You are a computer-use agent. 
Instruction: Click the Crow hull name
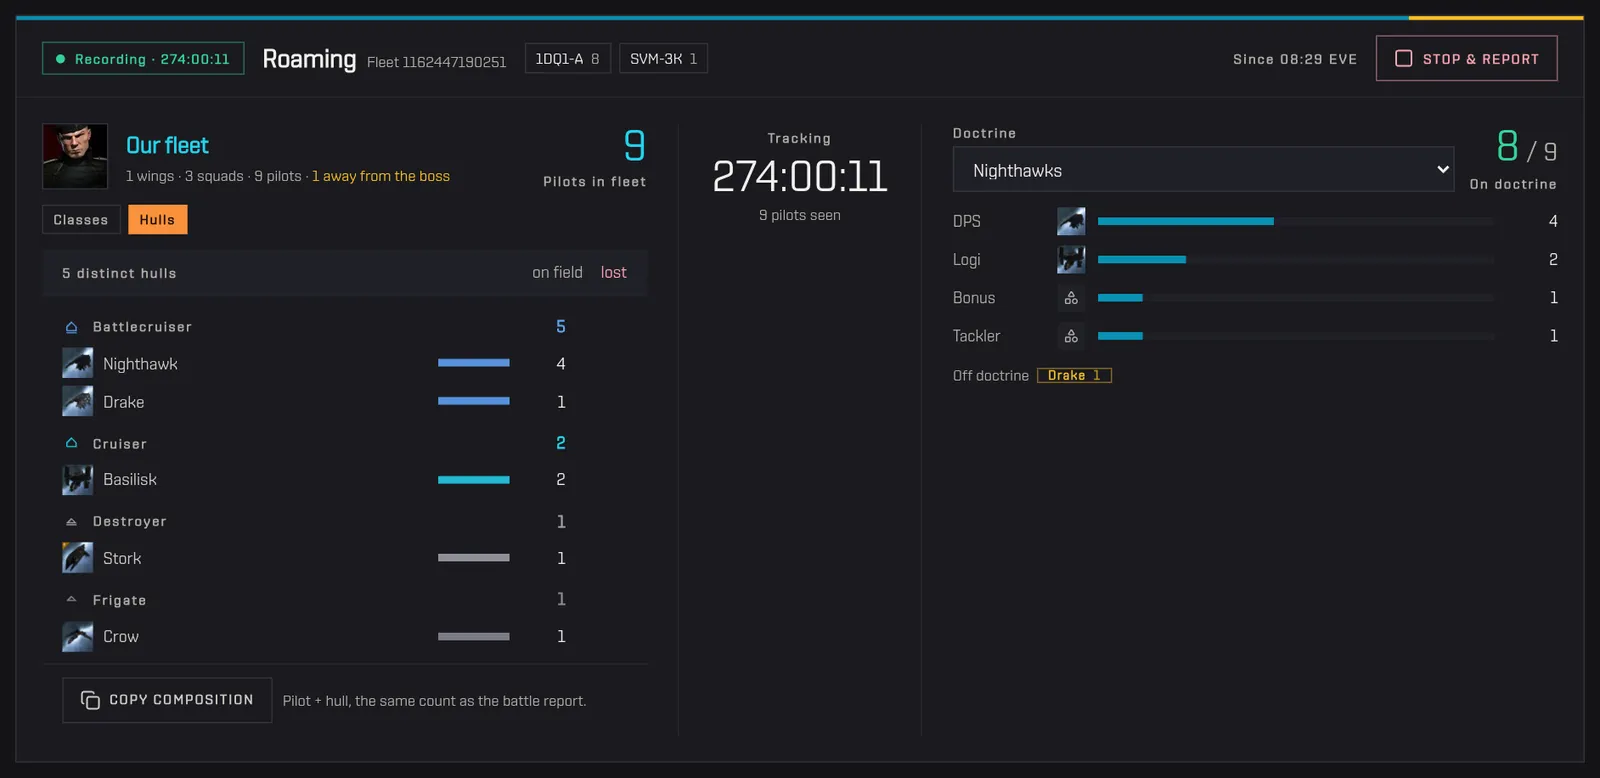tap(121, 636)
